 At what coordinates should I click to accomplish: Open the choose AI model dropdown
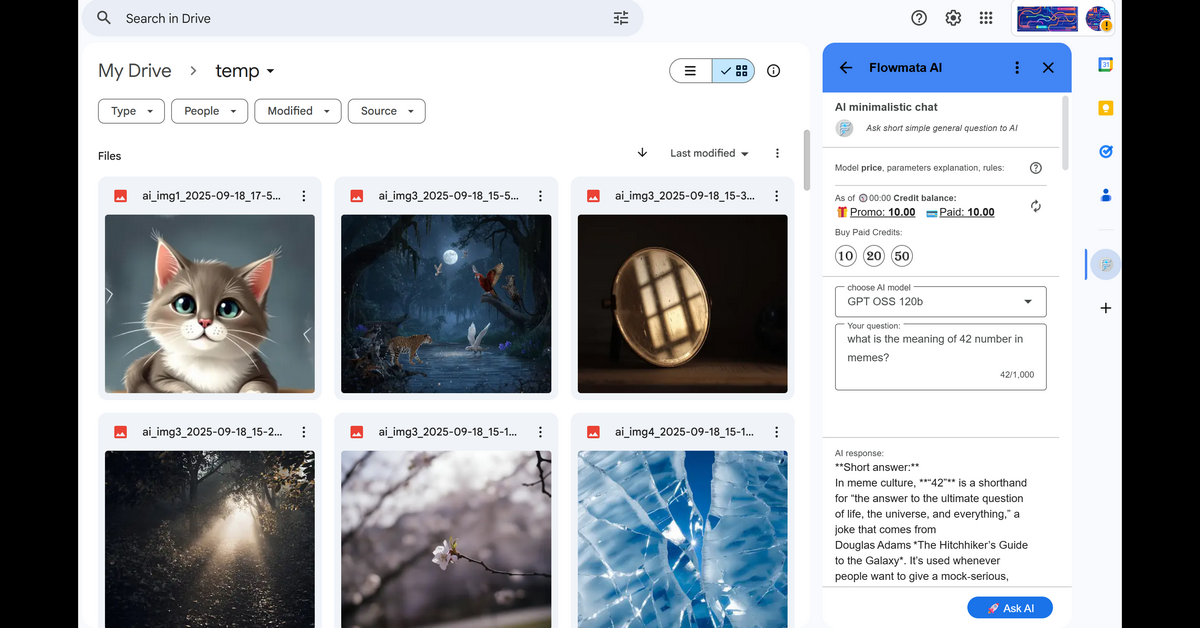[x=940, y=302]
